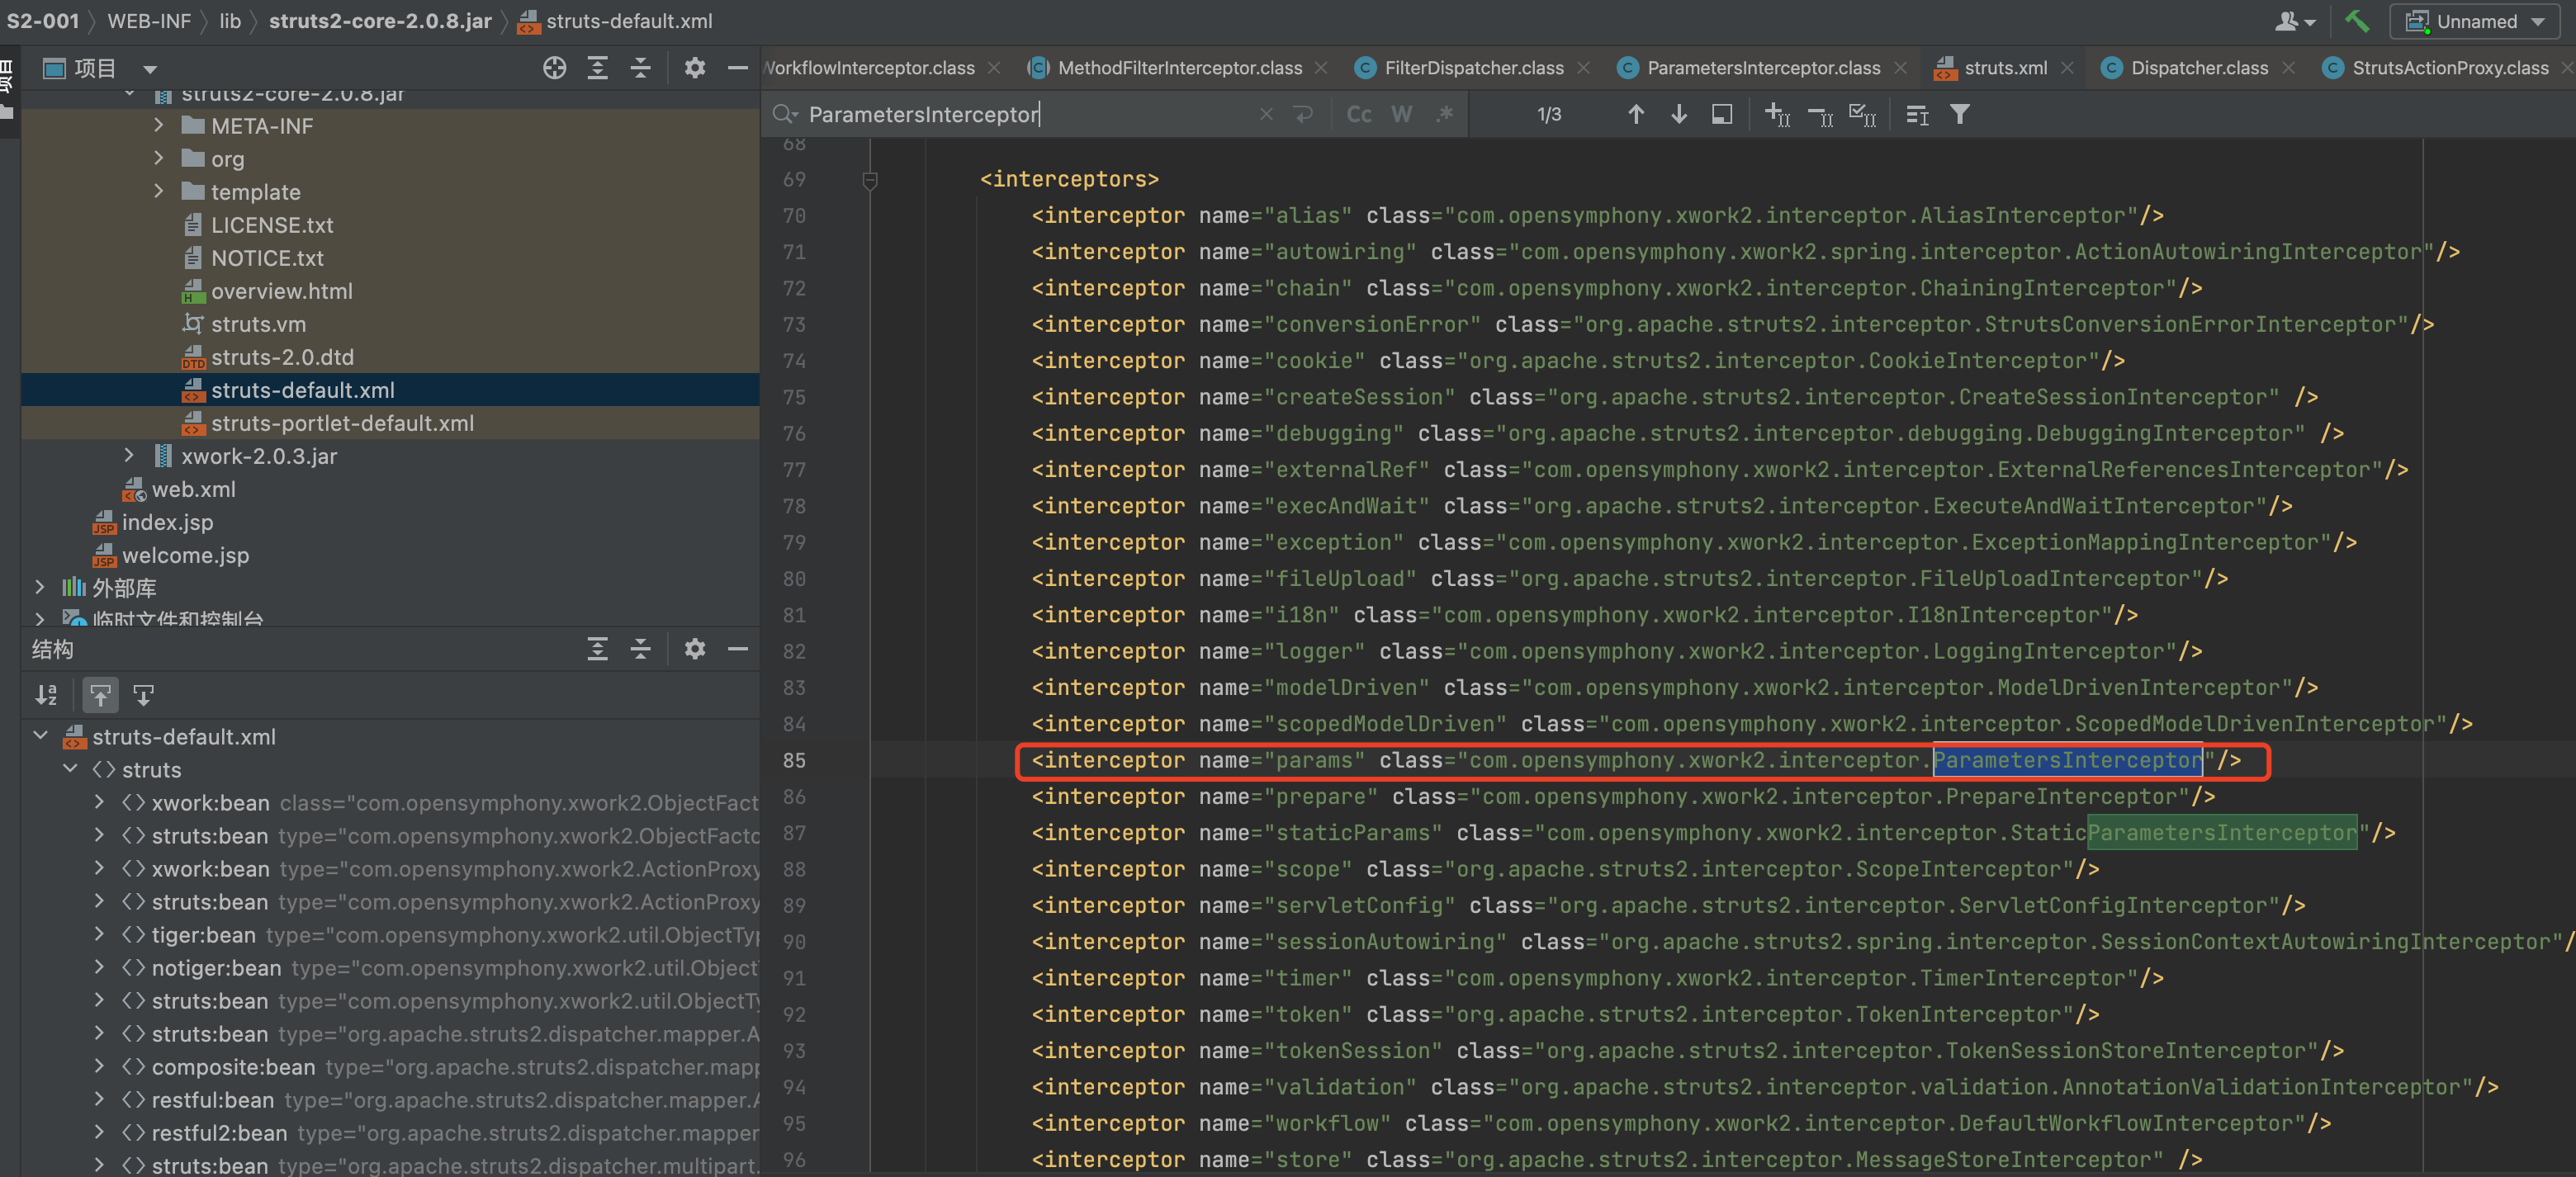The width and height of the screenshot is (2576, 1177).
Task: Expand xwork-2.0.3.jar node
Action: coord(129,455)
